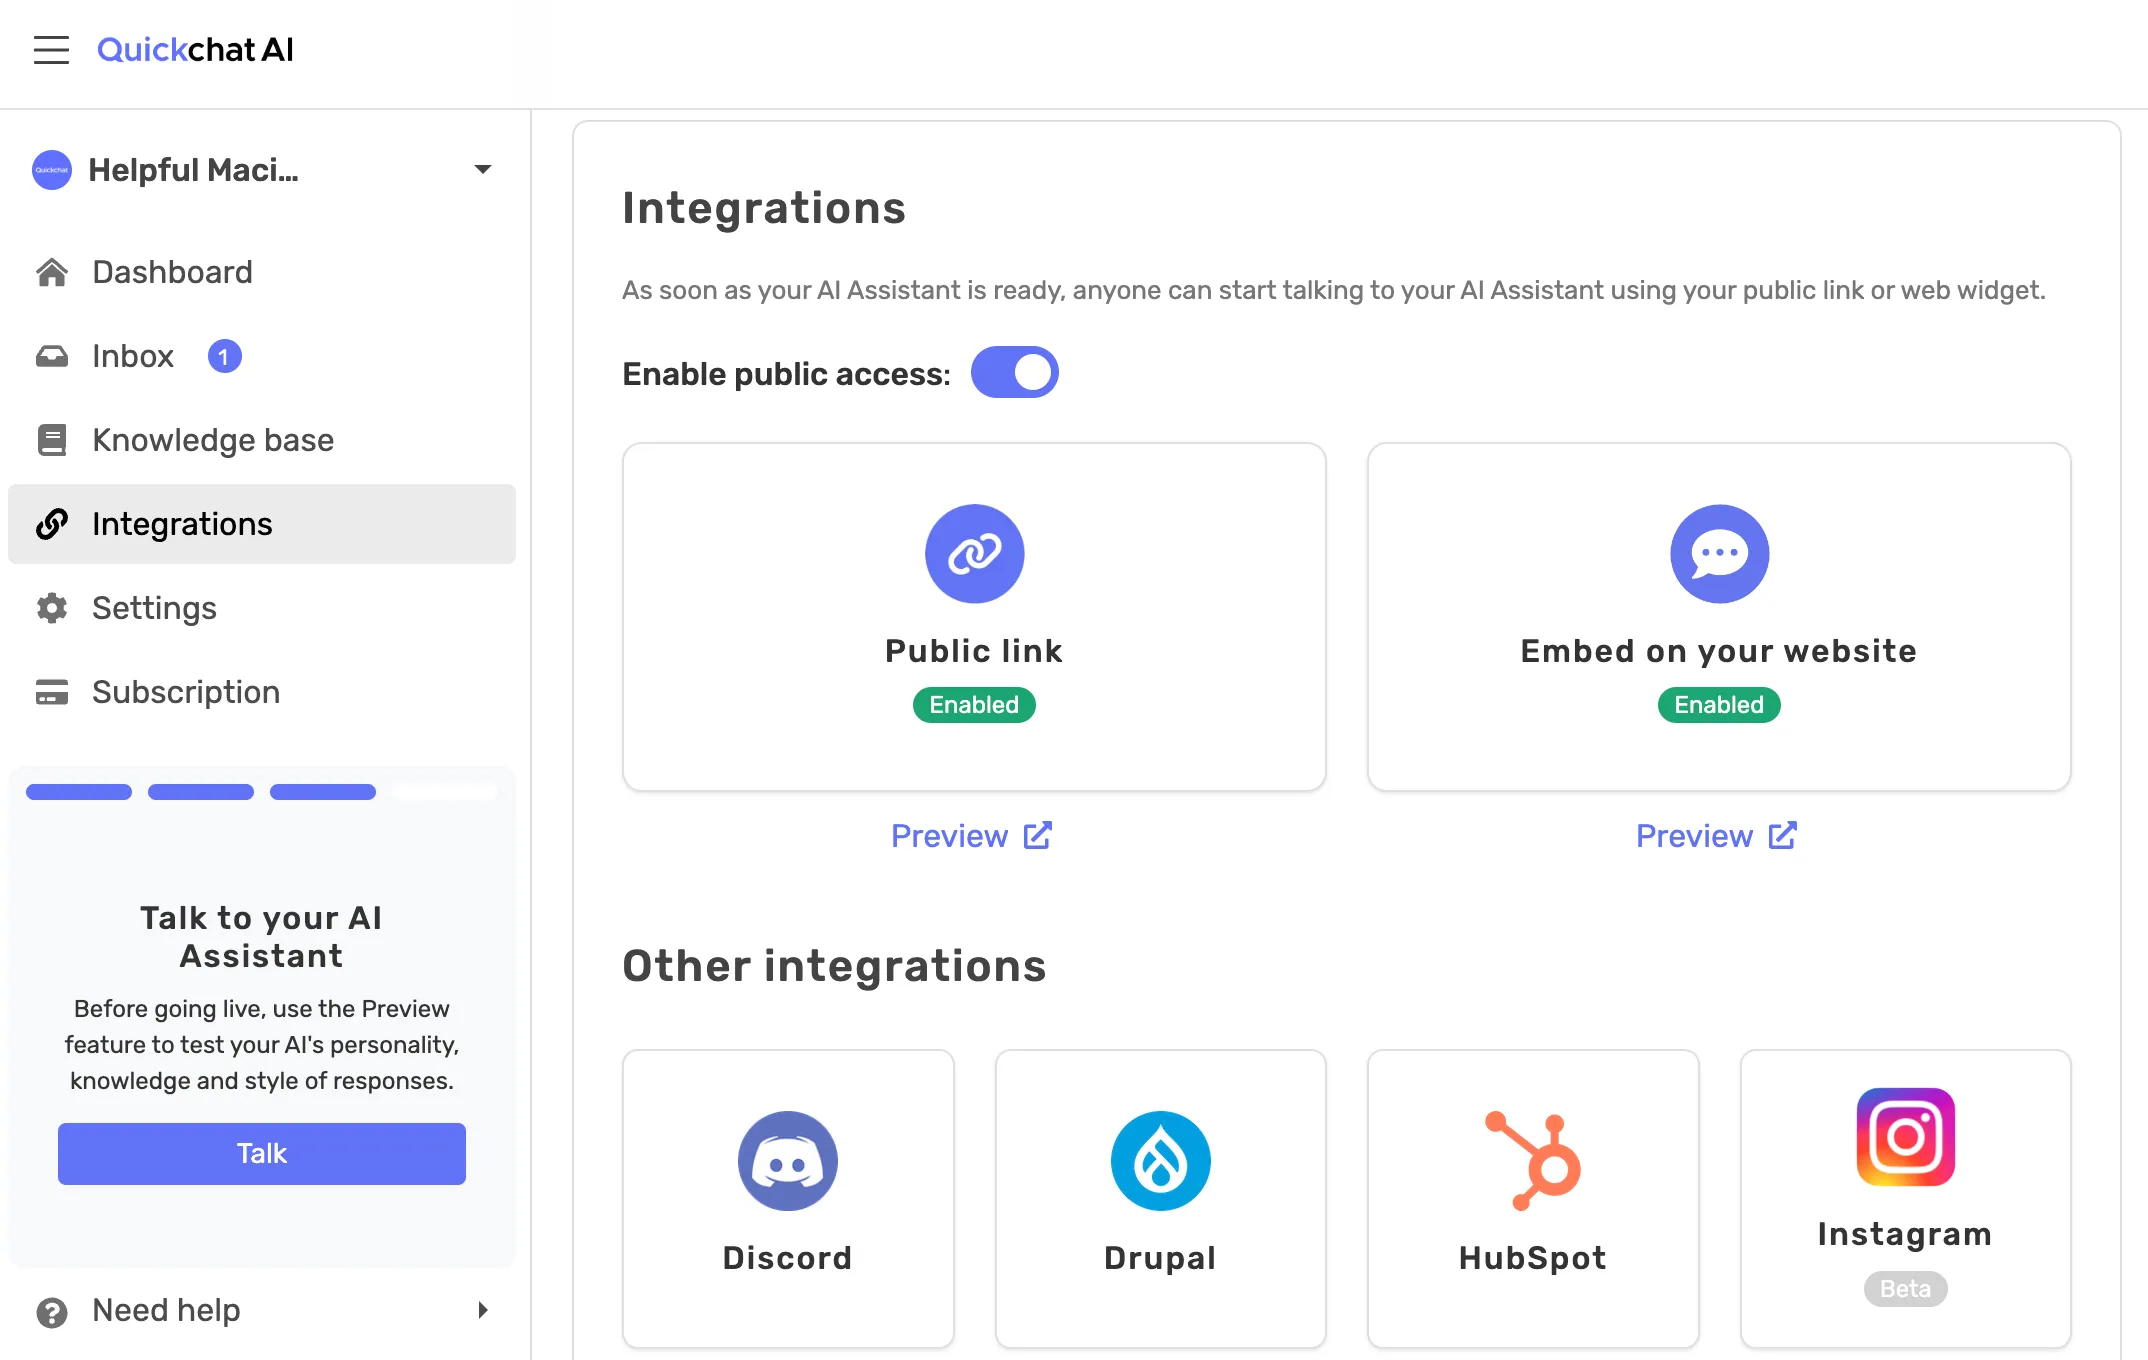Click the Talk to your AI Assistant heading
Screen dimensions: 2148x1360
(262, 937)
